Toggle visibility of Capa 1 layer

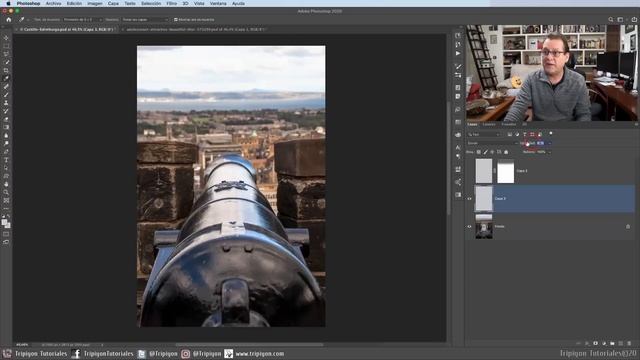(469, 171)
